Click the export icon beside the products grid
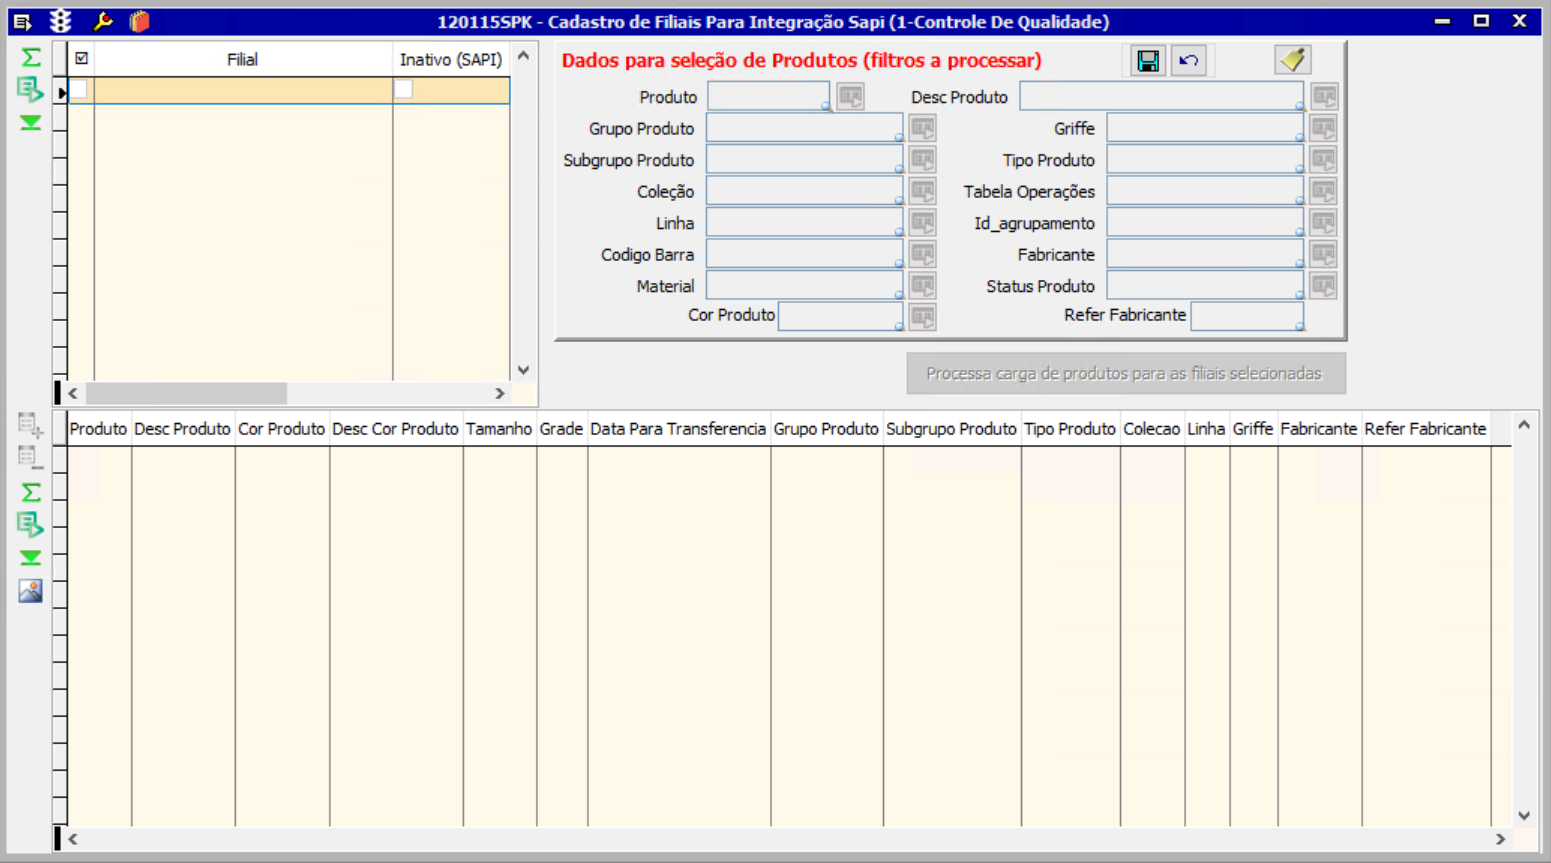 [31, 525]
